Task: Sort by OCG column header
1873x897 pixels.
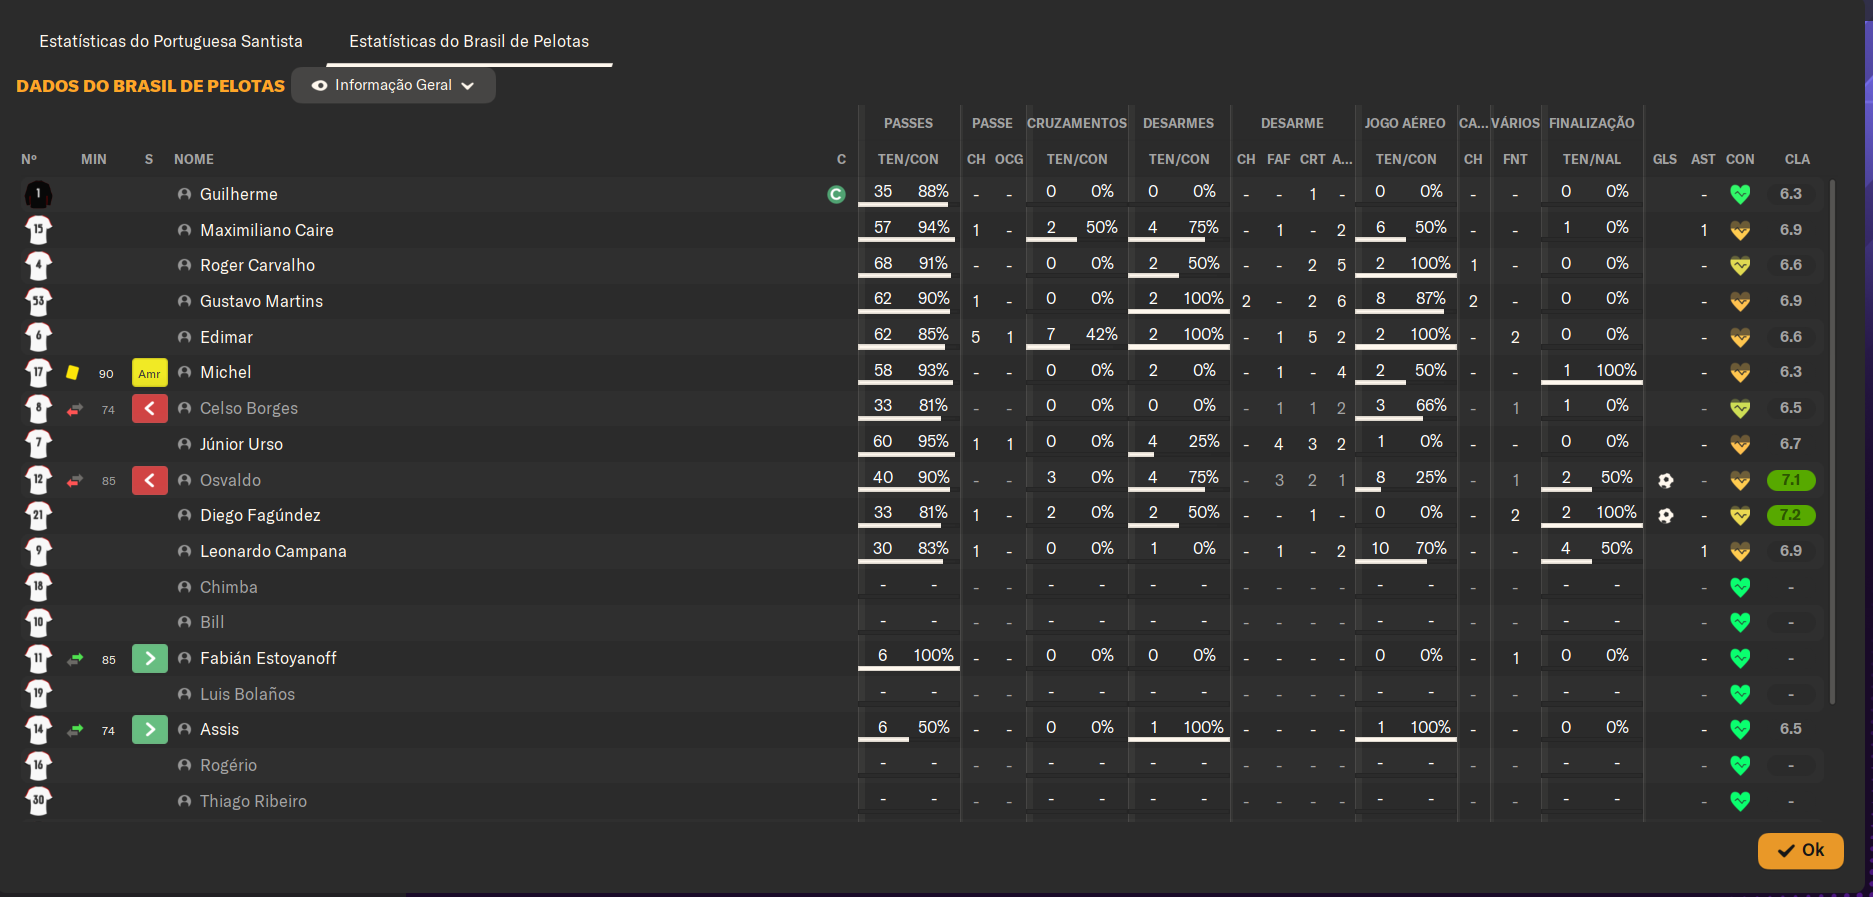Action: pyautogui.click(x=1009, y=159)
